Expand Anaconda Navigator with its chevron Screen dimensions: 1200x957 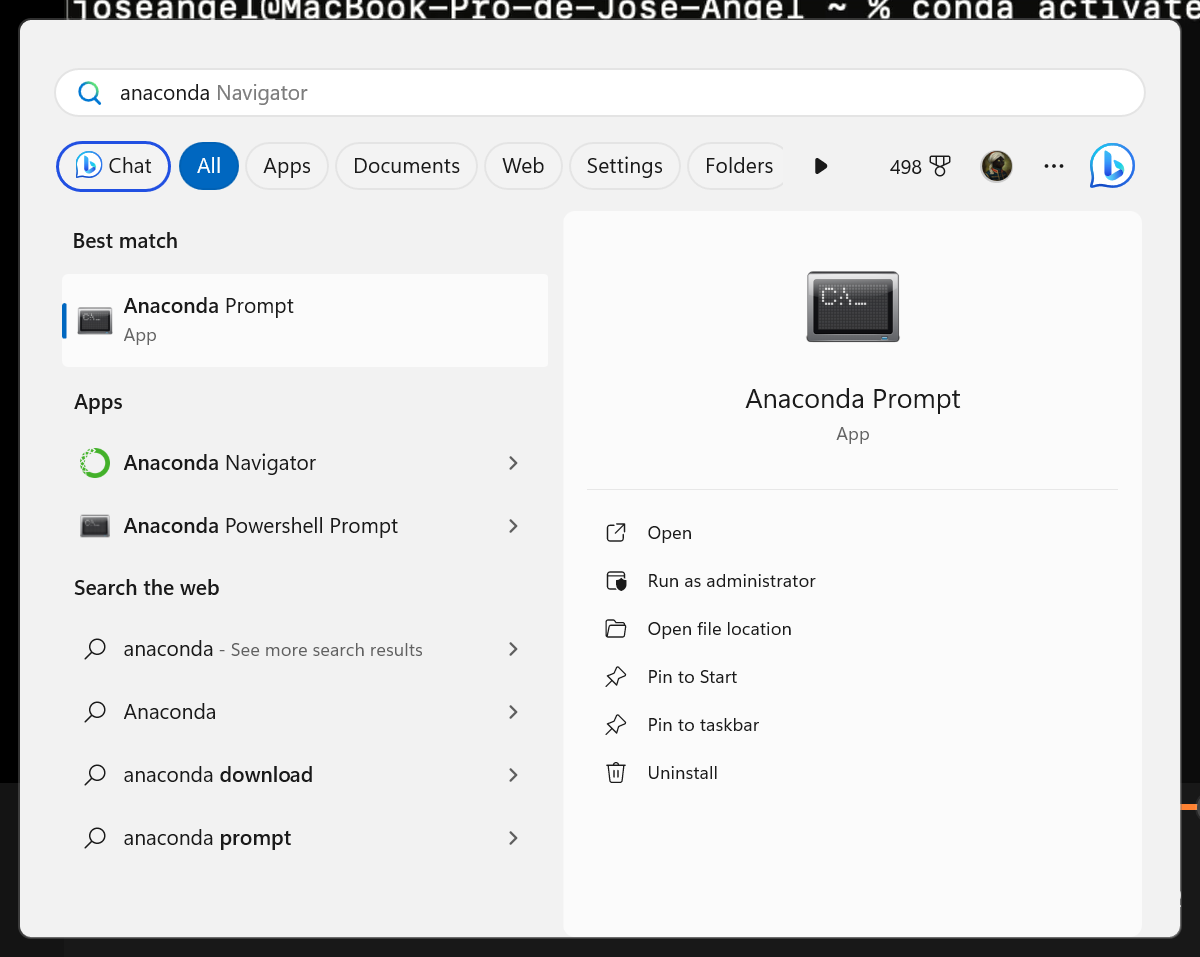[514, 463]
